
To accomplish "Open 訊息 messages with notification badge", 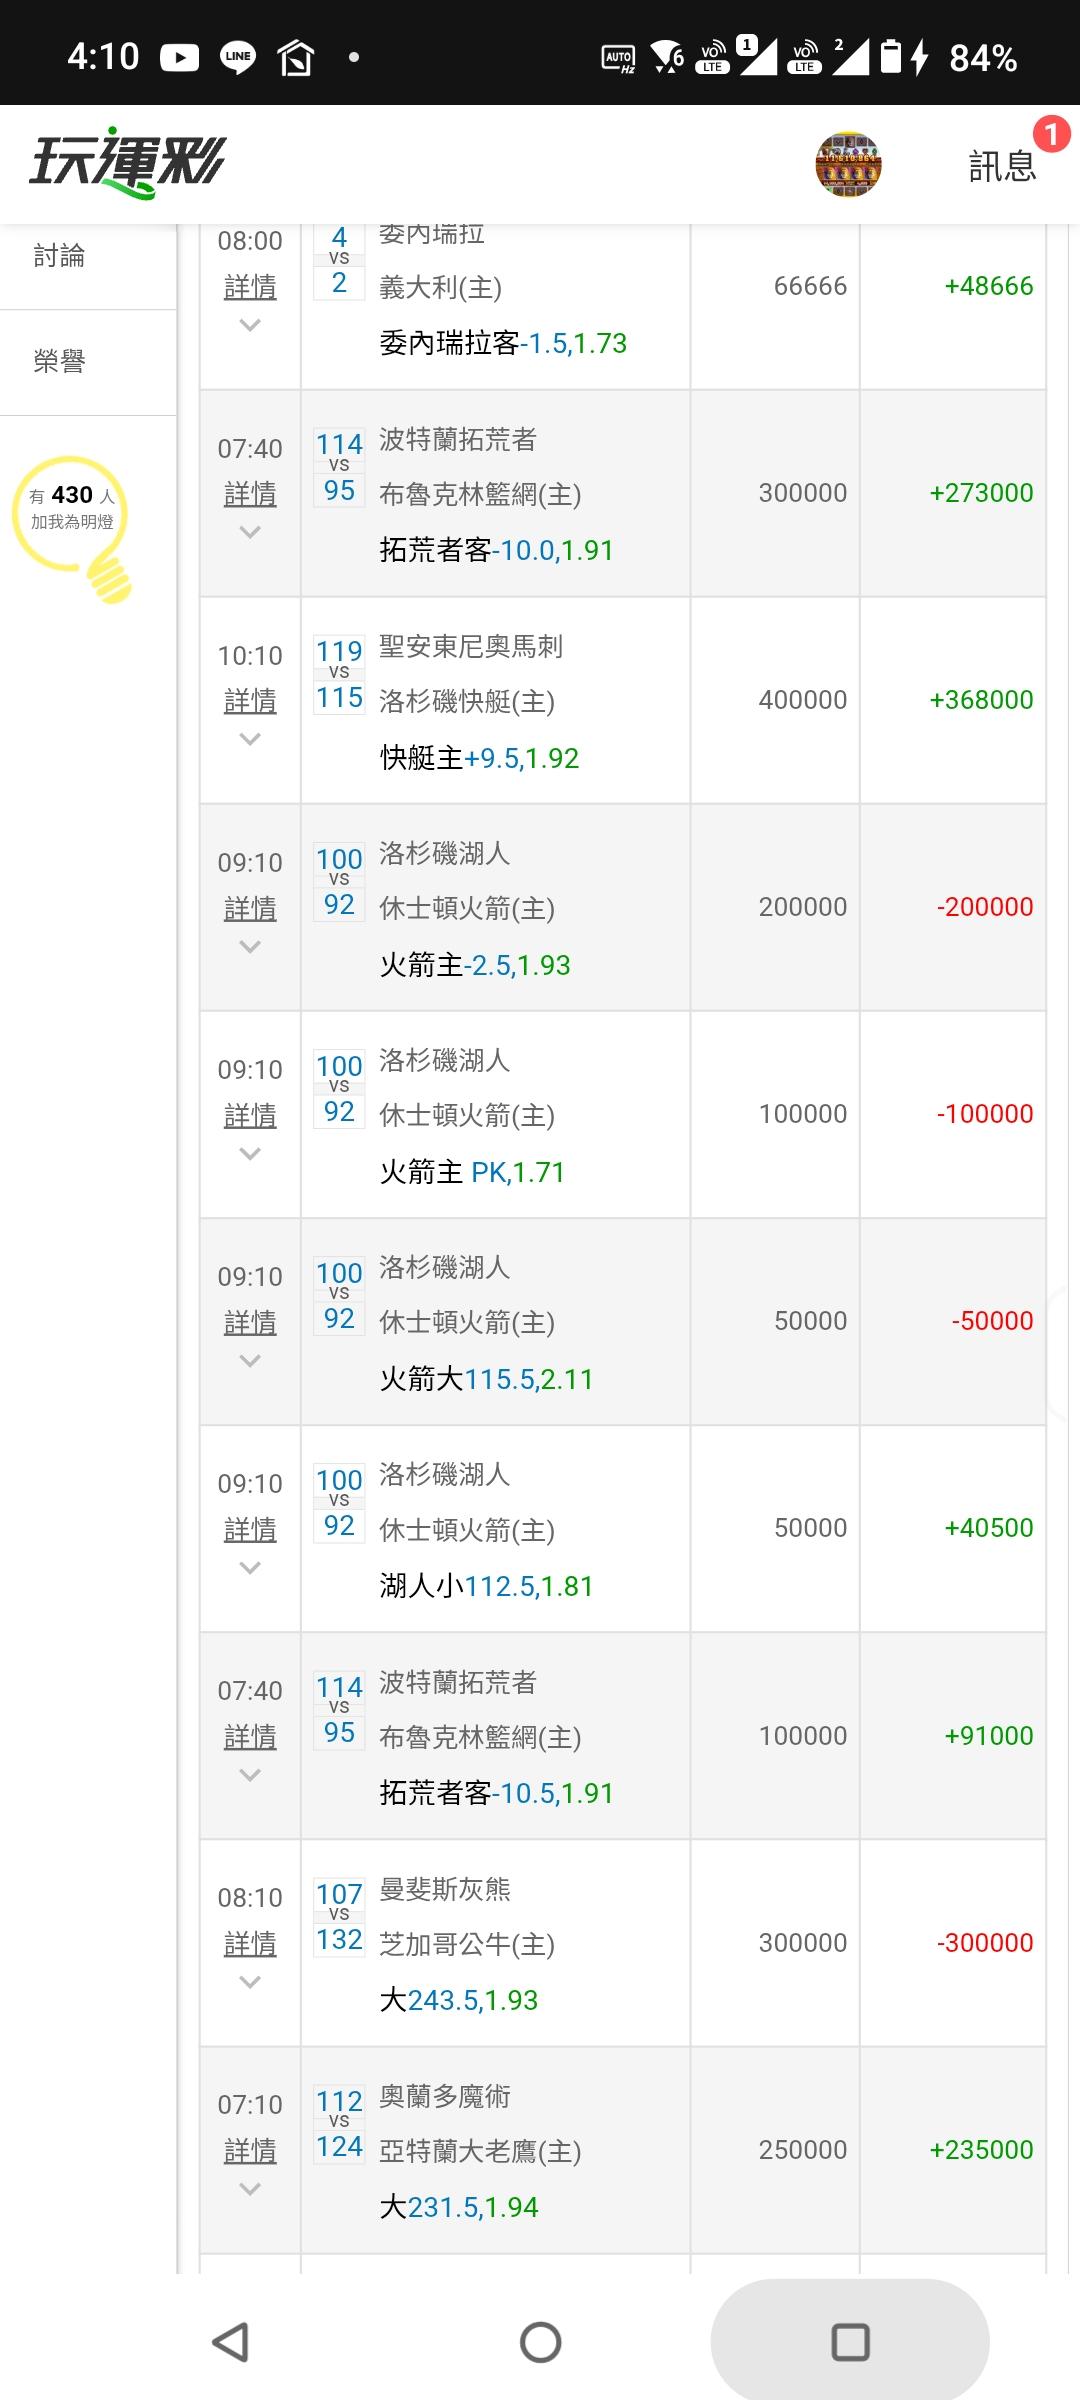I will point(1003,165).
